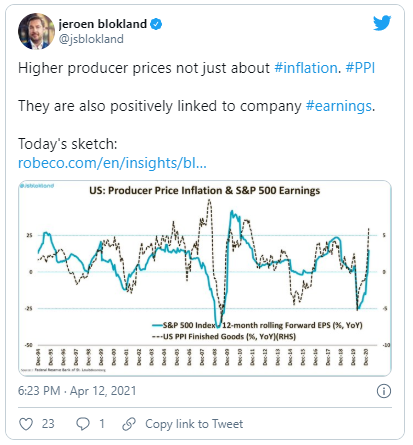Viewport: 413px width, 445px height.
Task: Select Copy link to Tweet
Action: click(194, 424)
